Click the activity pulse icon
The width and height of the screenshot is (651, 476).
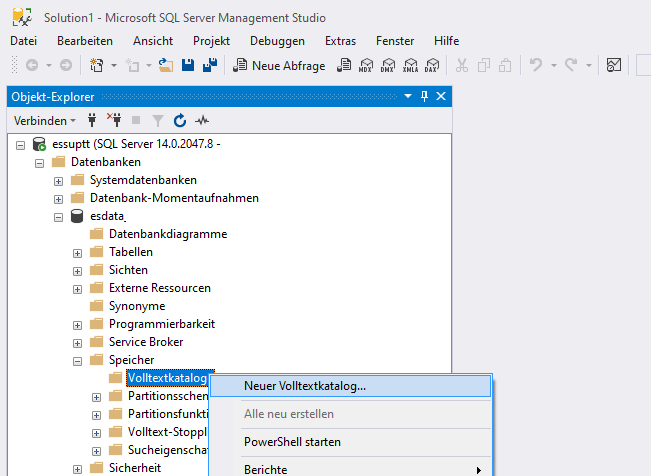pyautogui.click(x=202, y=120)
